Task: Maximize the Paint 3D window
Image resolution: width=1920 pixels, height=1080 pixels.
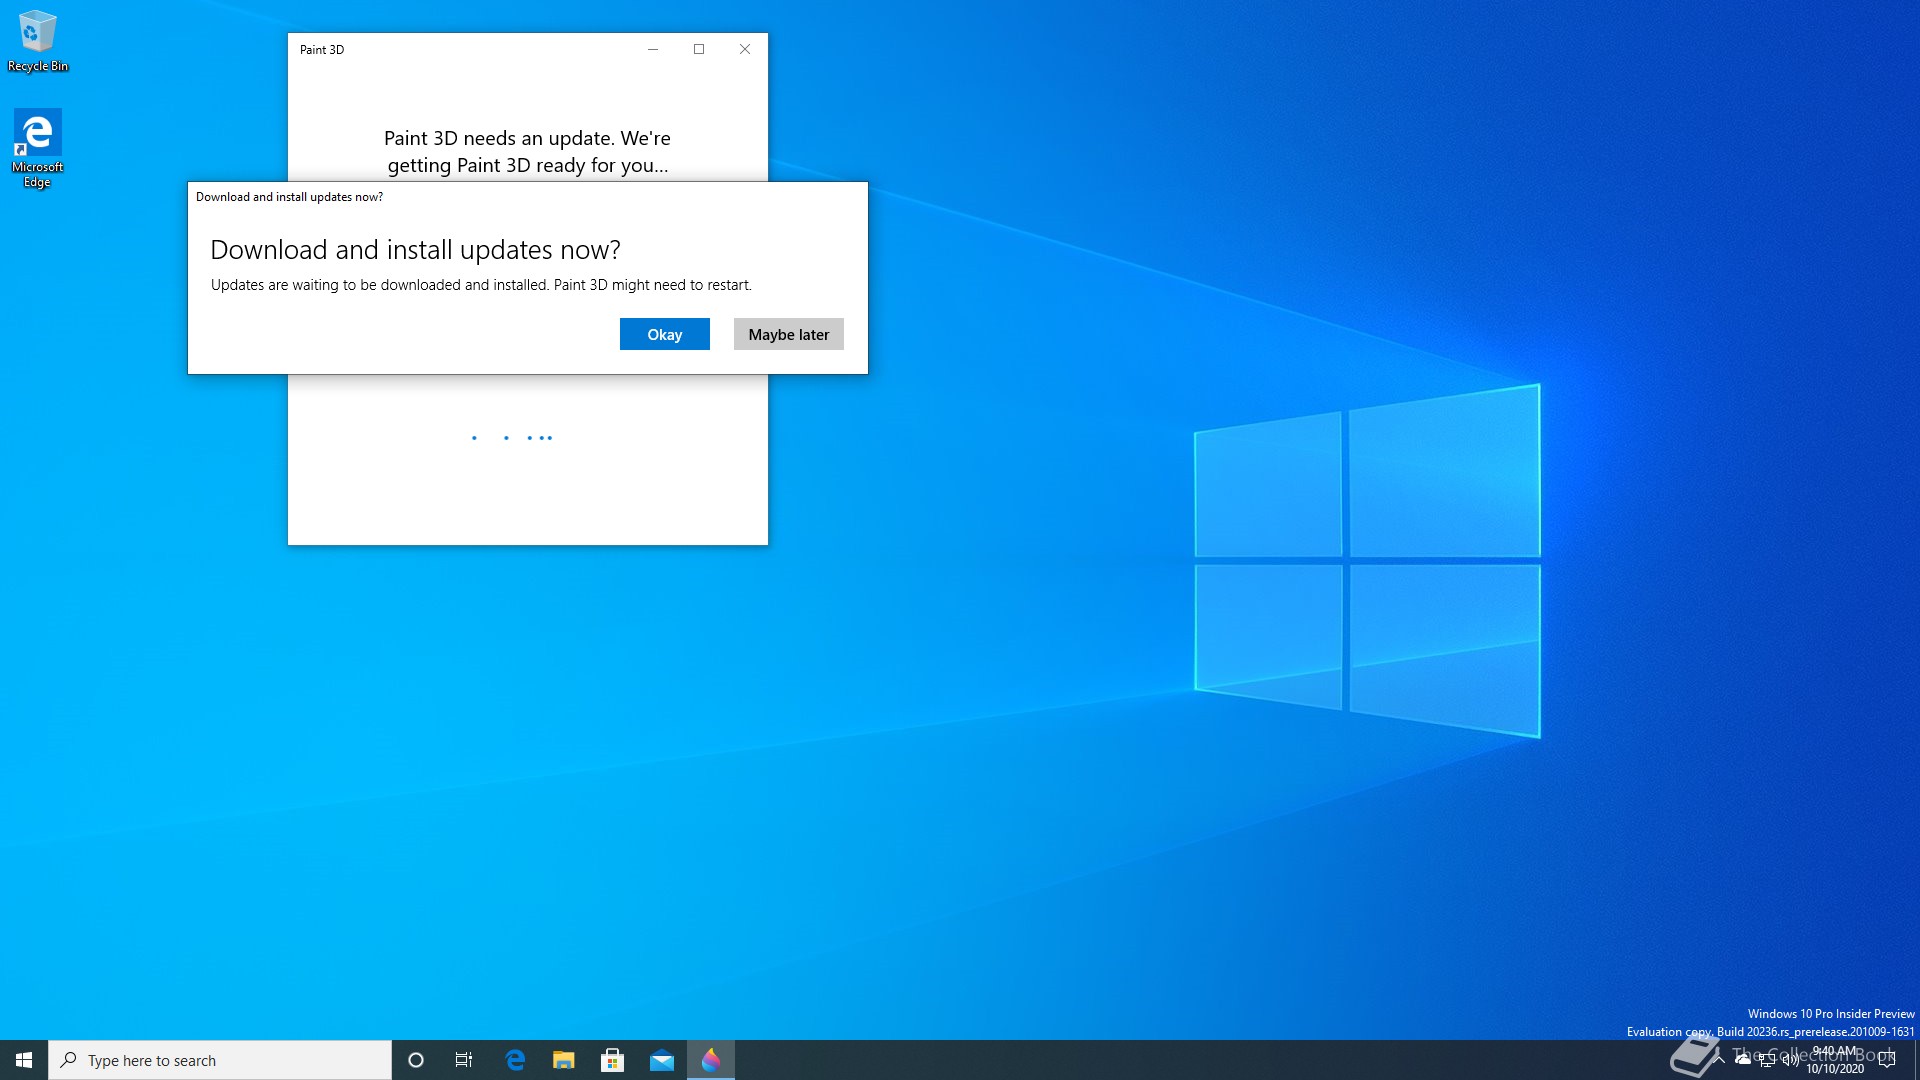Action: [x=699, y=49]
